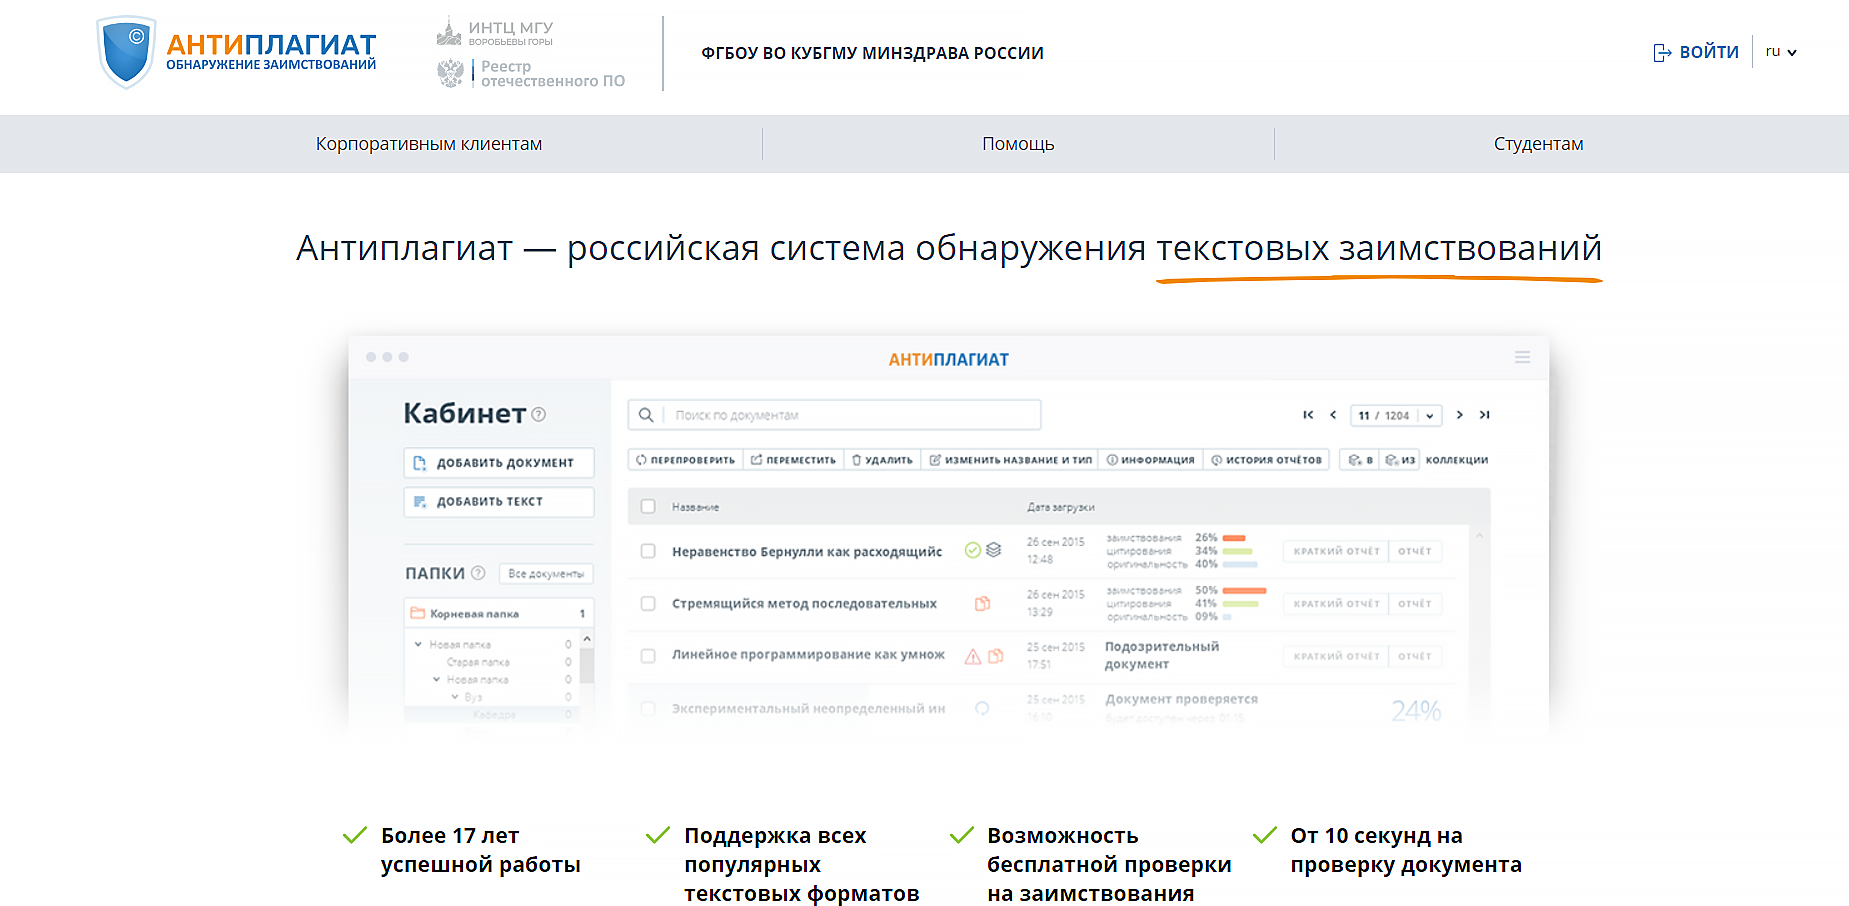
Task: Click the ИСТОРИЯ ОТЧЁТОВ toolbar button
Action: 1266,460
